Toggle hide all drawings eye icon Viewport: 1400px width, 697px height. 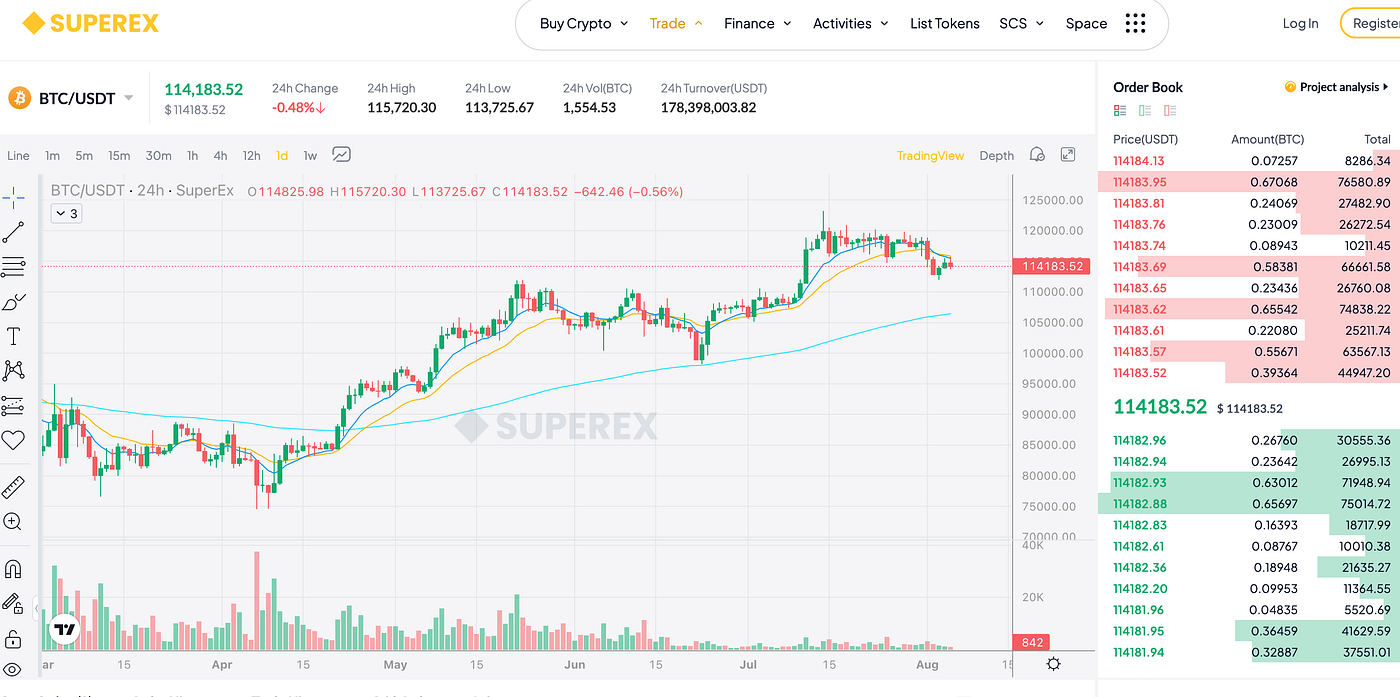pos(13,669)
